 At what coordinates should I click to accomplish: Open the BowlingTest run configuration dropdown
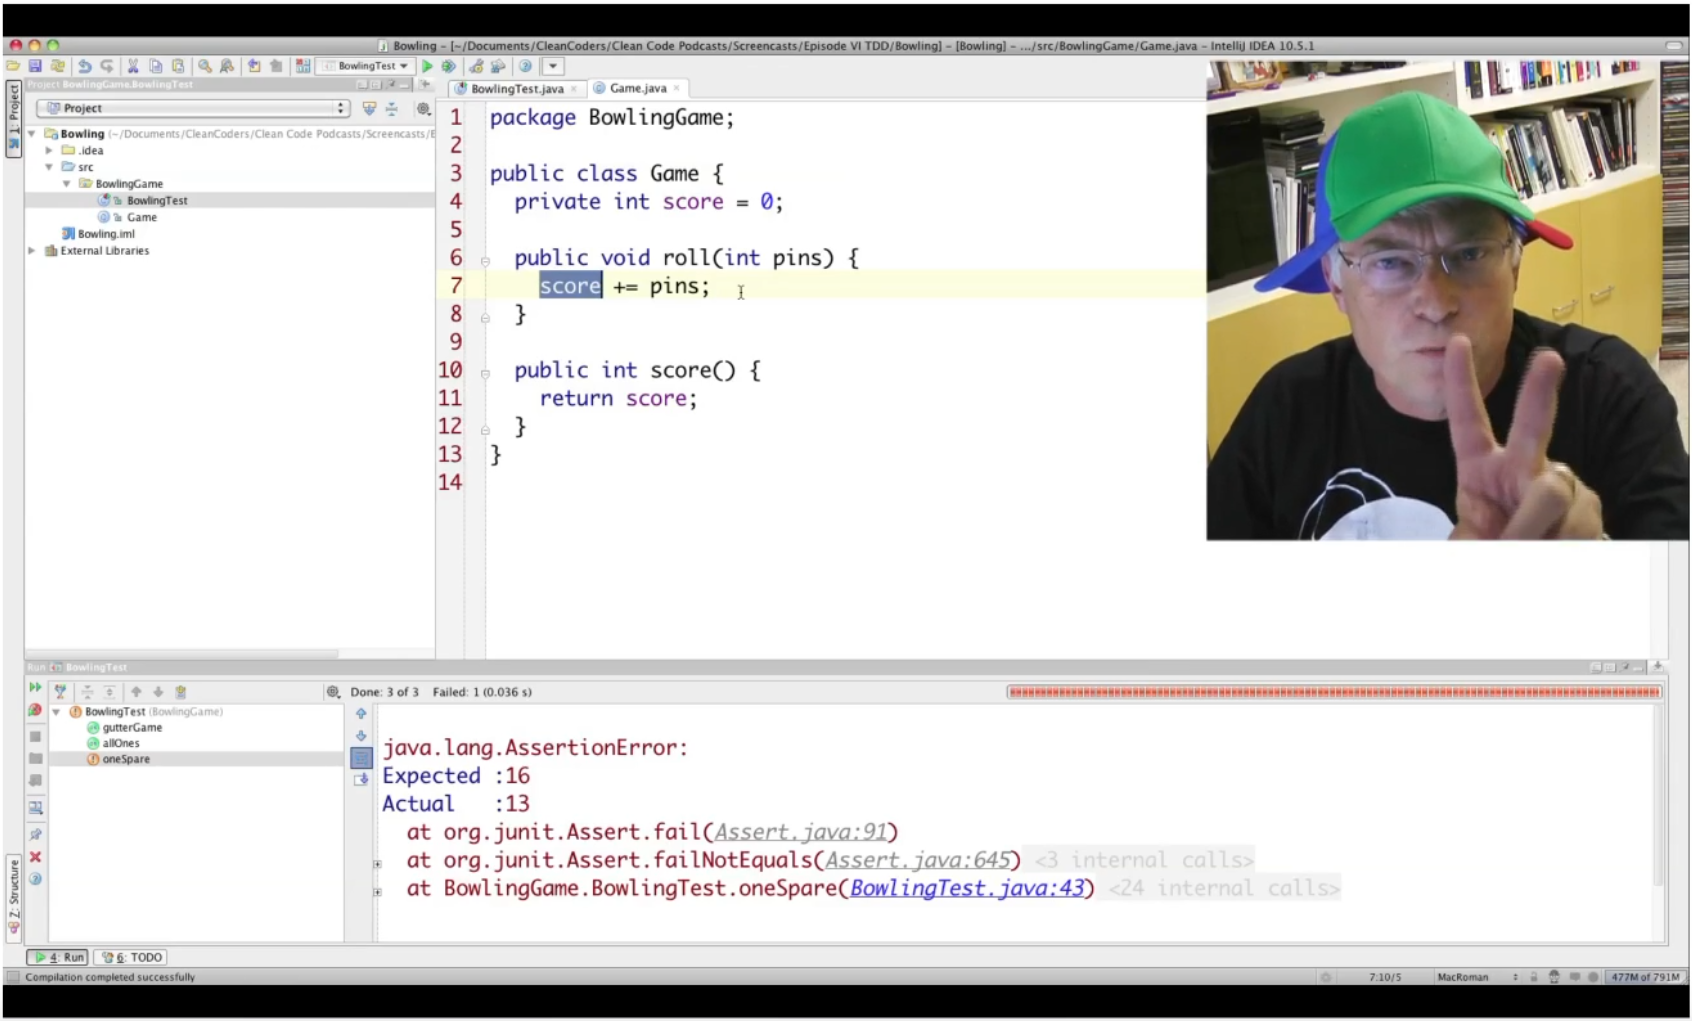point(366,66)
